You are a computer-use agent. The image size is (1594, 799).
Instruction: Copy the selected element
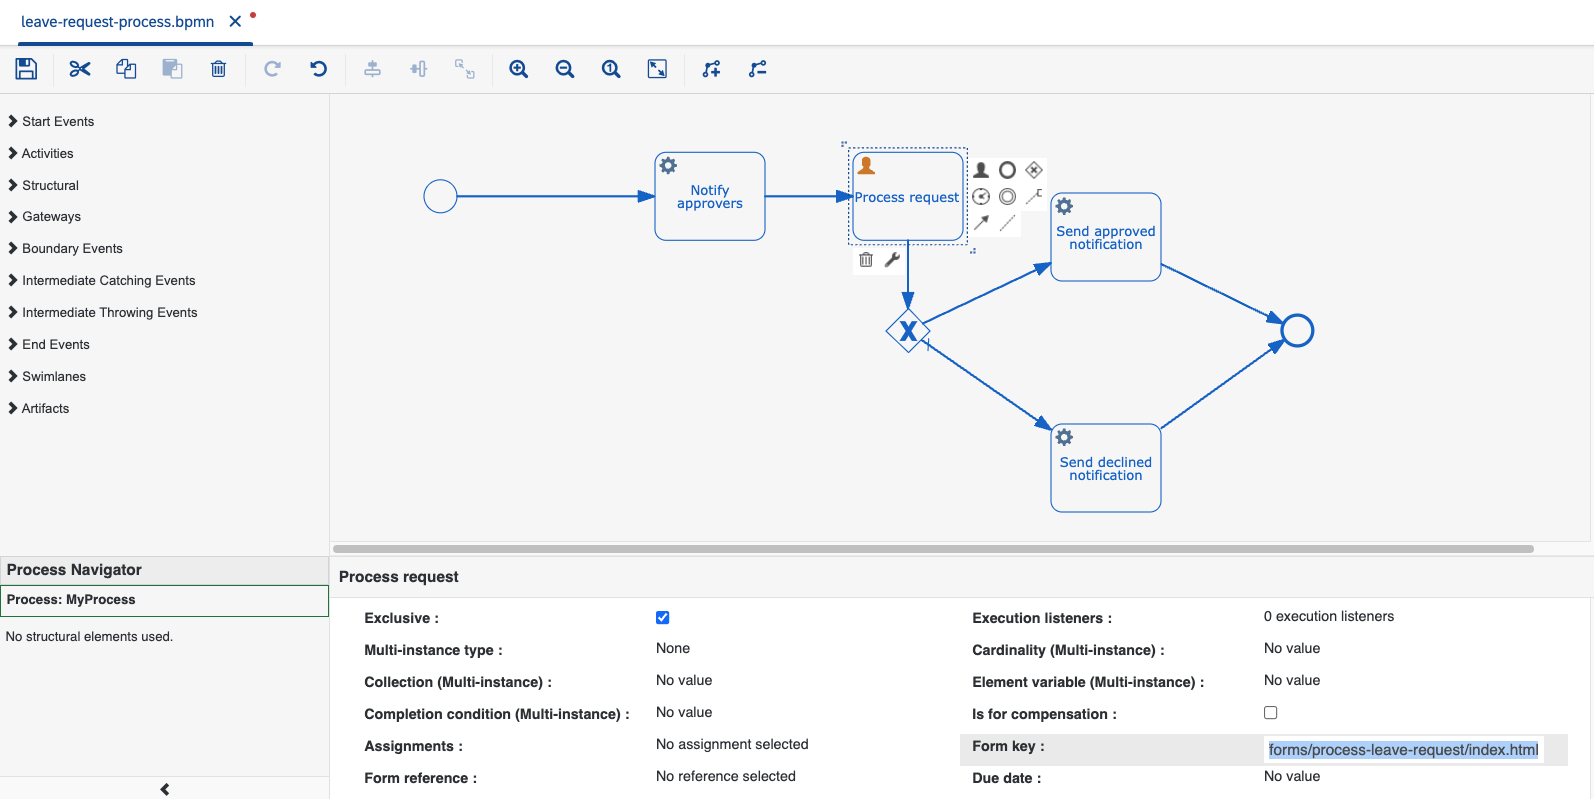click(x=126, y=69)
